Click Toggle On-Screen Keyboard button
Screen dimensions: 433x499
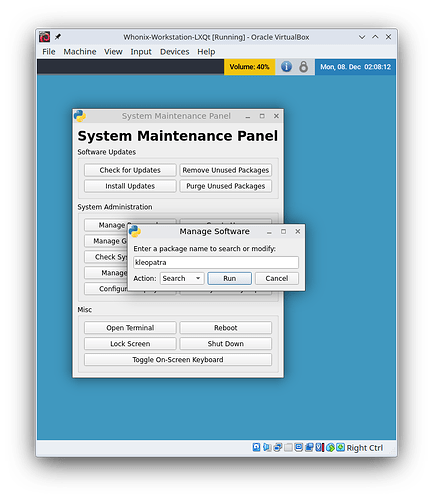tap(178, 360)
